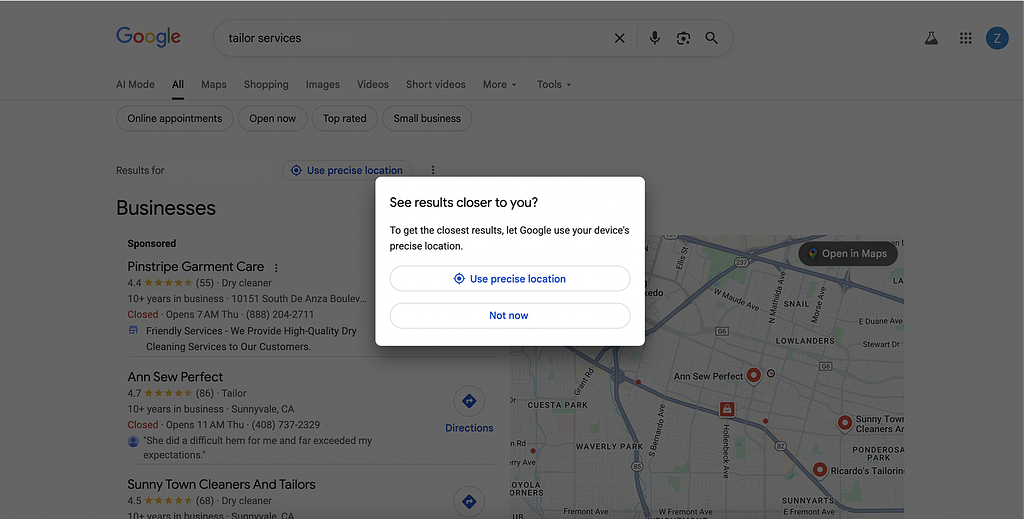Switch to Images tab
Screen dimensions: 1024x519
click(x=323, y=84)
